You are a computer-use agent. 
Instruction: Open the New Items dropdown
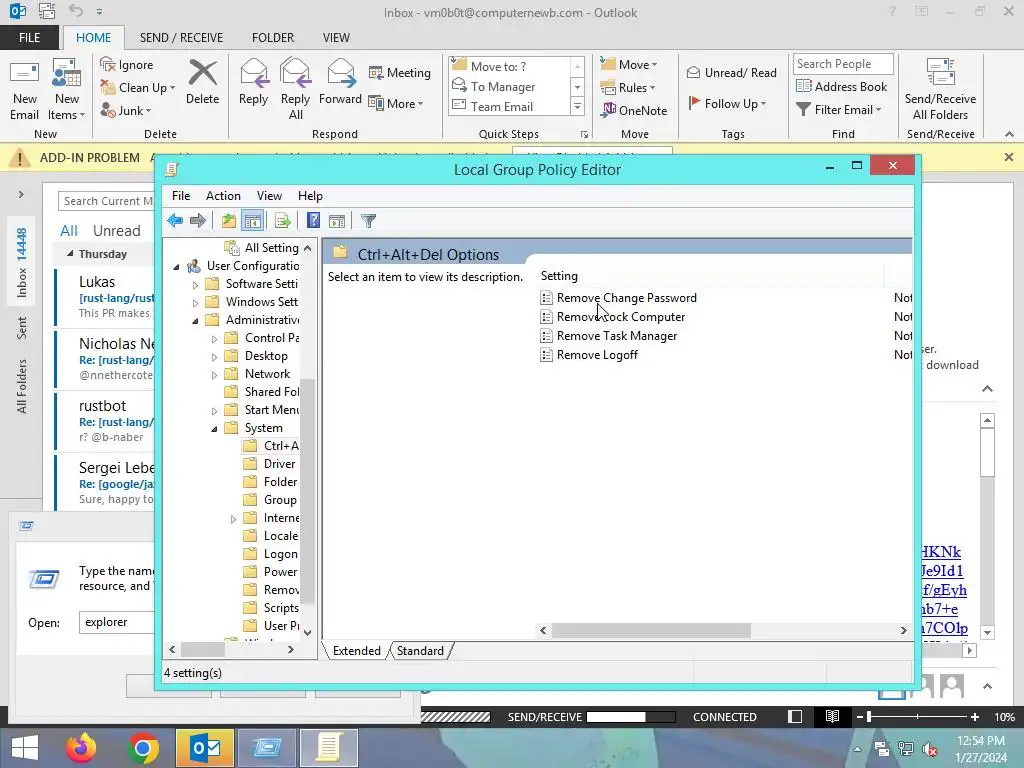coord(67,89)
